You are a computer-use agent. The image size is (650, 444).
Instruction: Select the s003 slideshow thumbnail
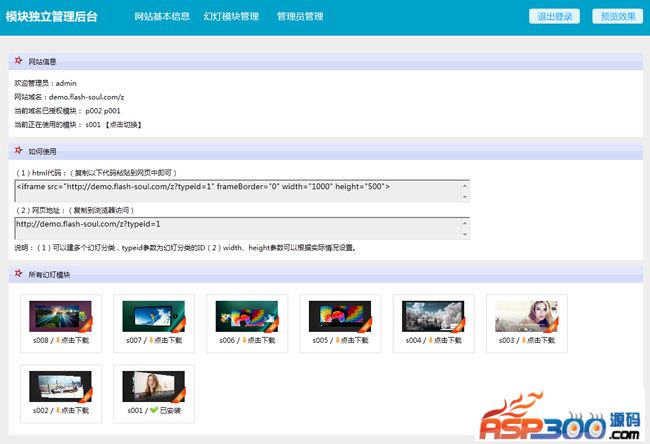point(523,316)
